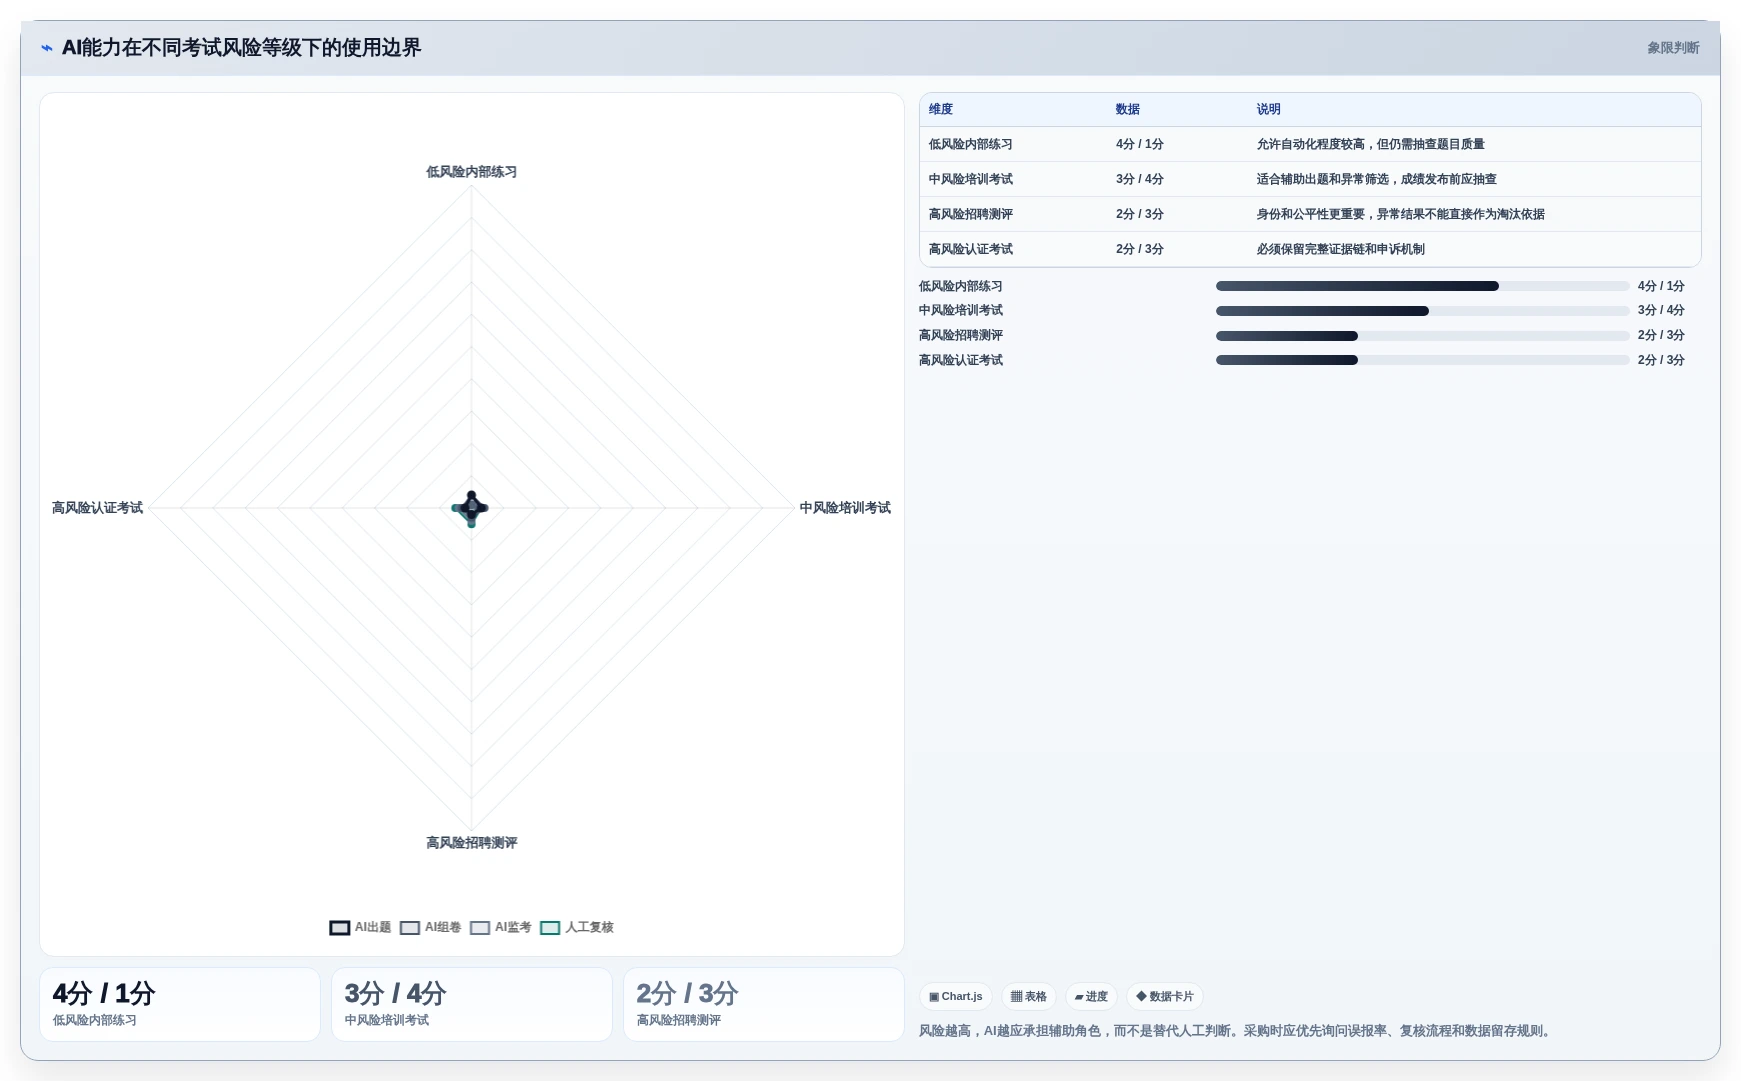Click radar axis label 中风险培训考试
Viewport: 1741px width, 1081px height.
[x=845, y=508]
